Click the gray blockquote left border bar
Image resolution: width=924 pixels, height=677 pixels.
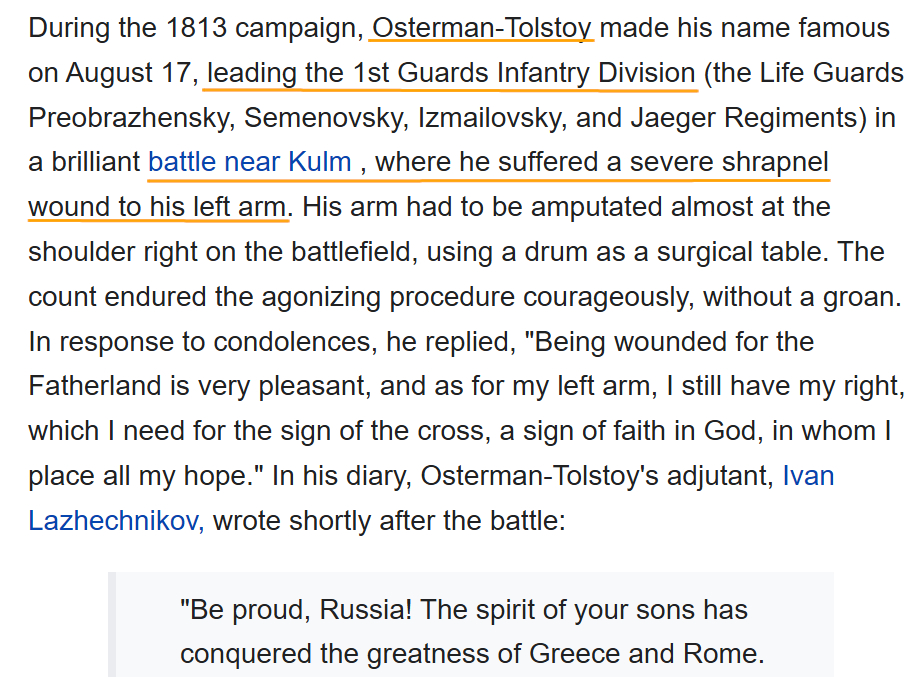pyautogui.click(x=112, y=624)
